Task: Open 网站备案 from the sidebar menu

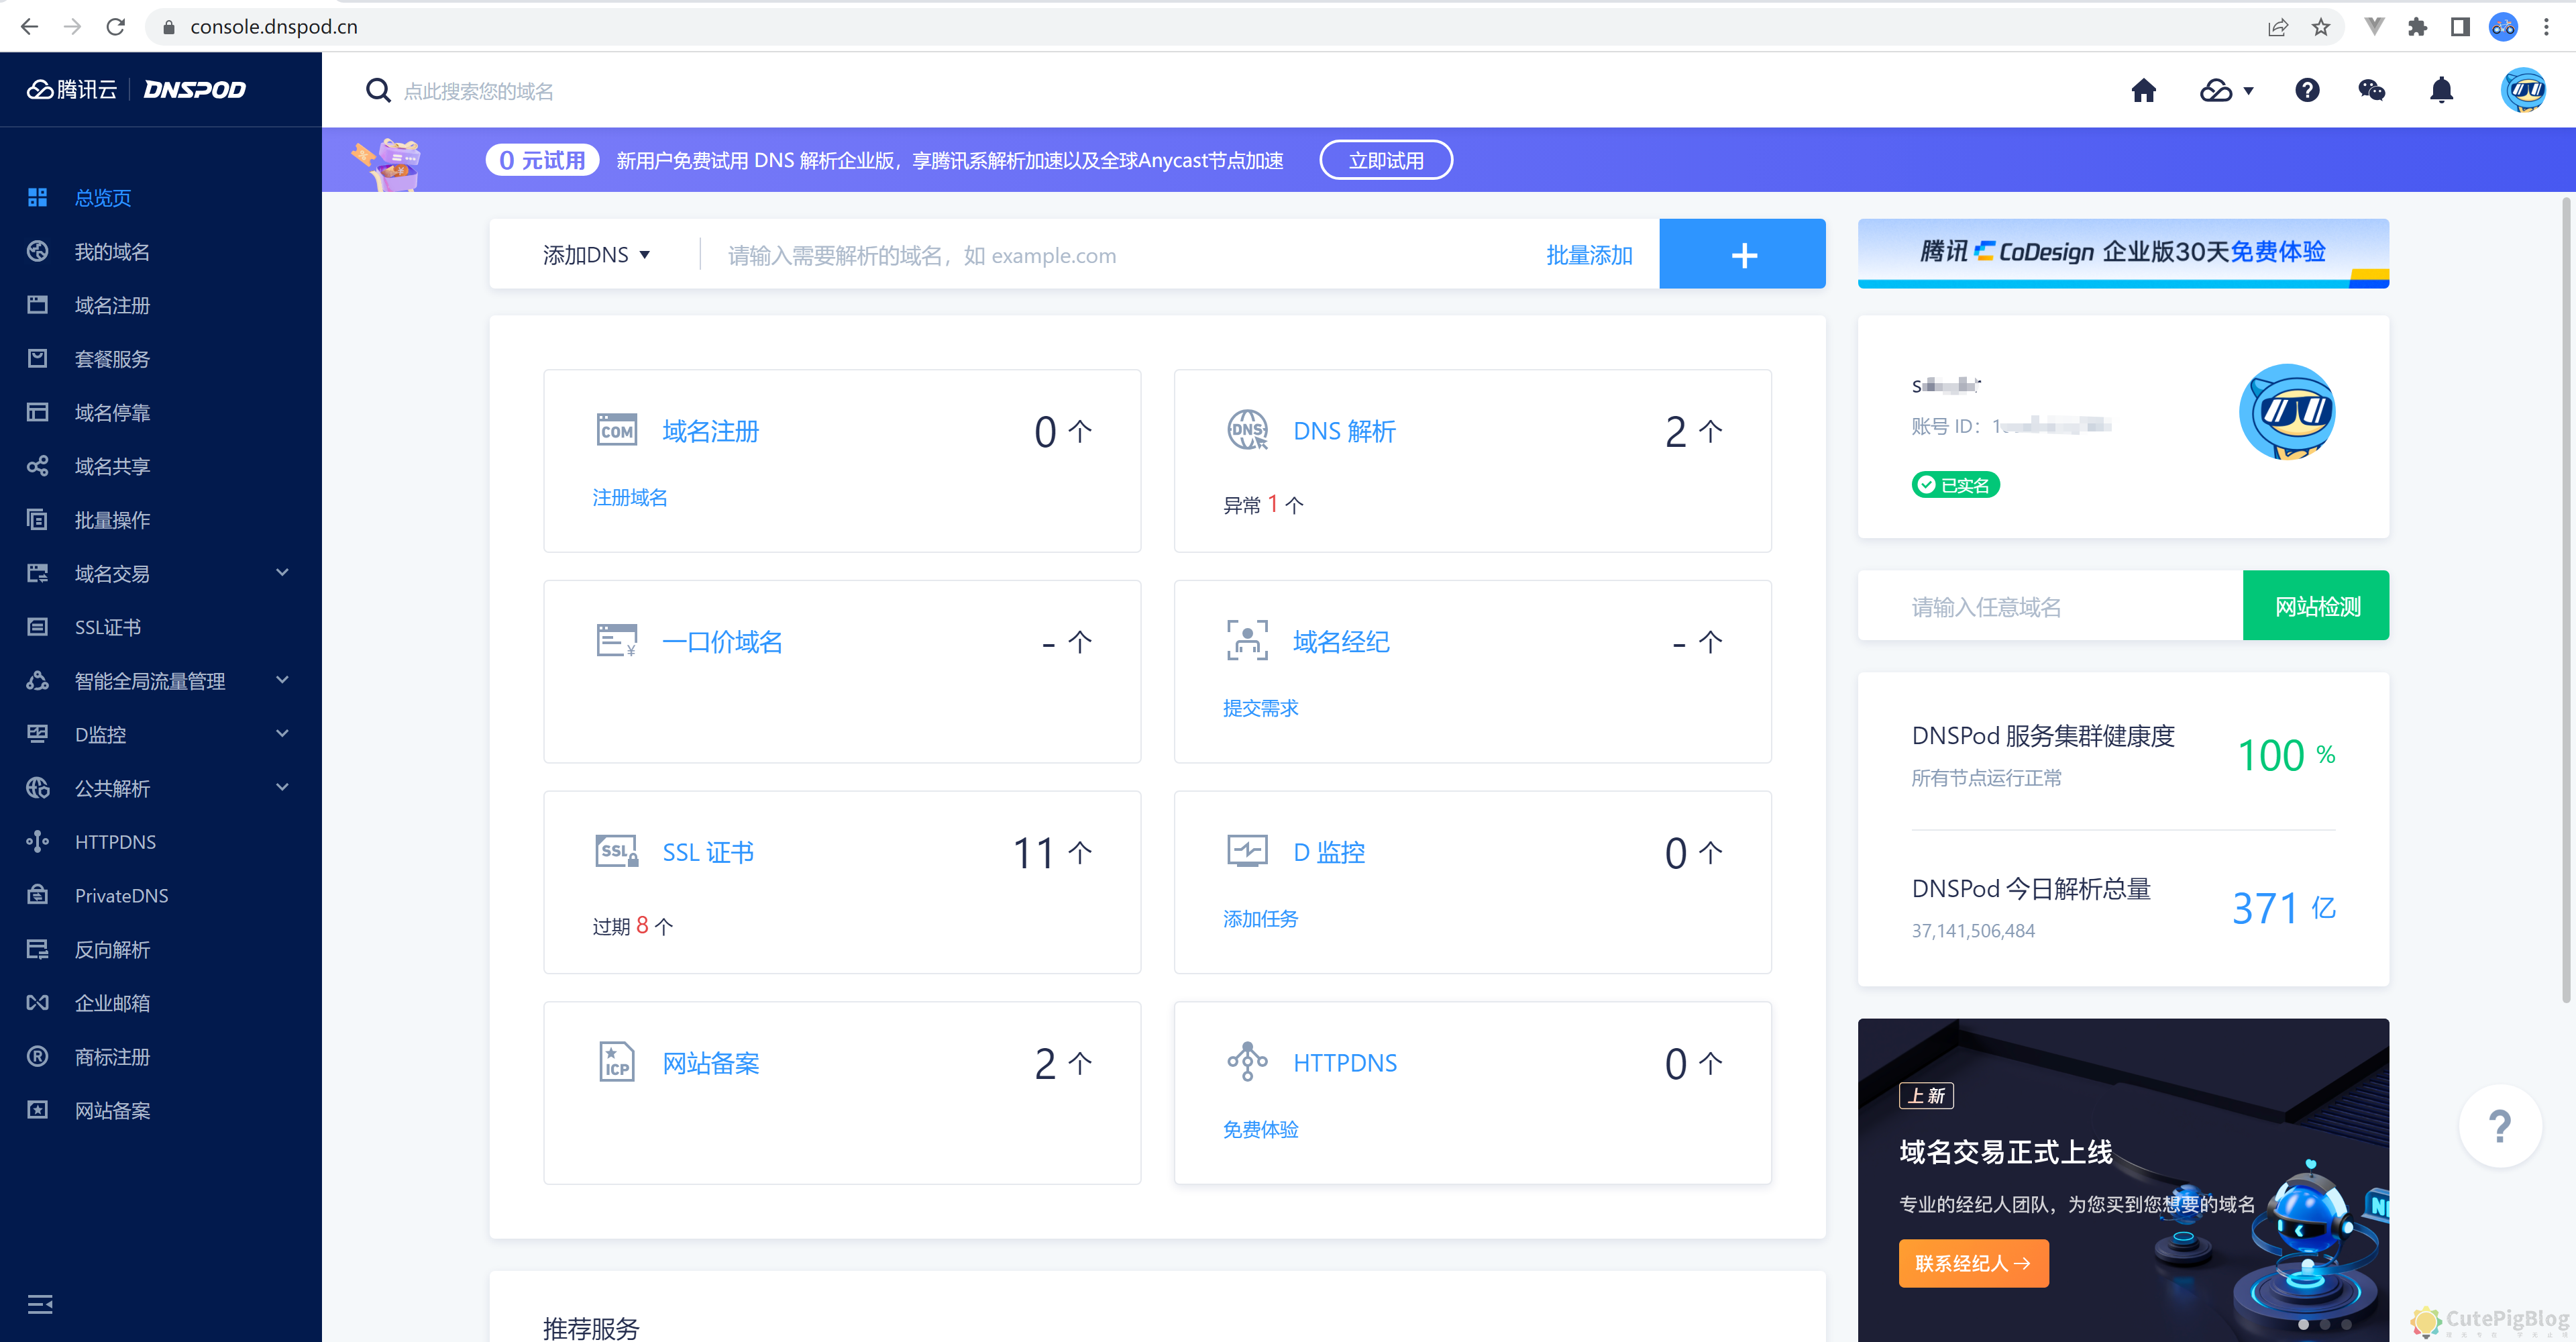Action: click(x=111, y=1110)
